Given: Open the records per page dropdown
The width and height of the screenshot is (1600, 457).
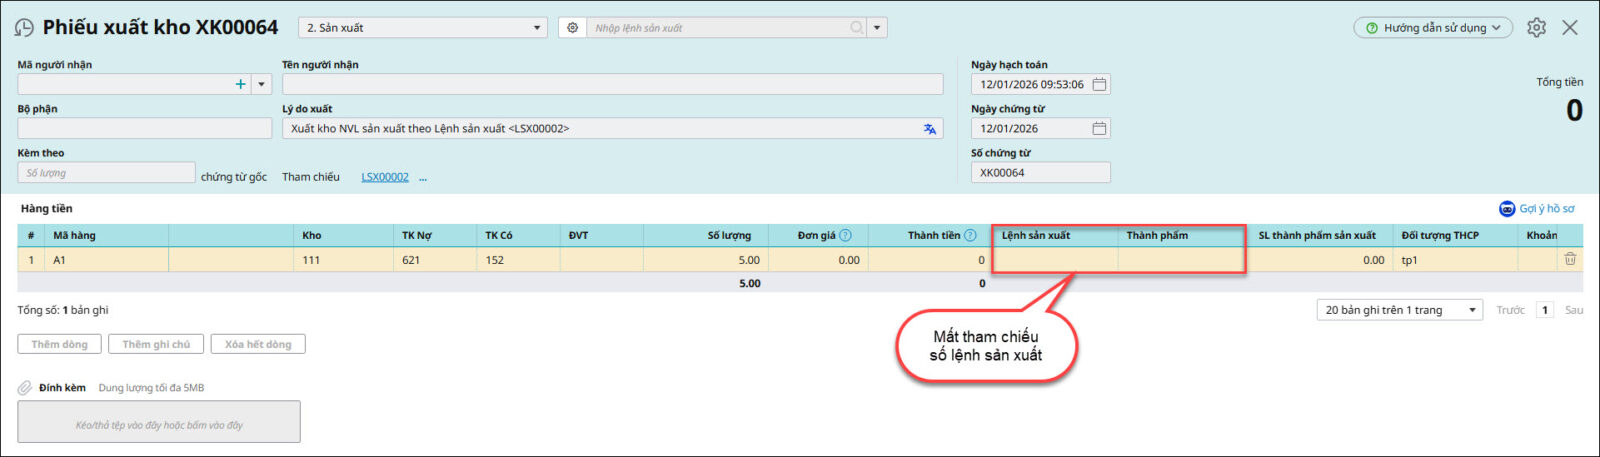Looking at the screenshot, I should (x=1398, y=310).
